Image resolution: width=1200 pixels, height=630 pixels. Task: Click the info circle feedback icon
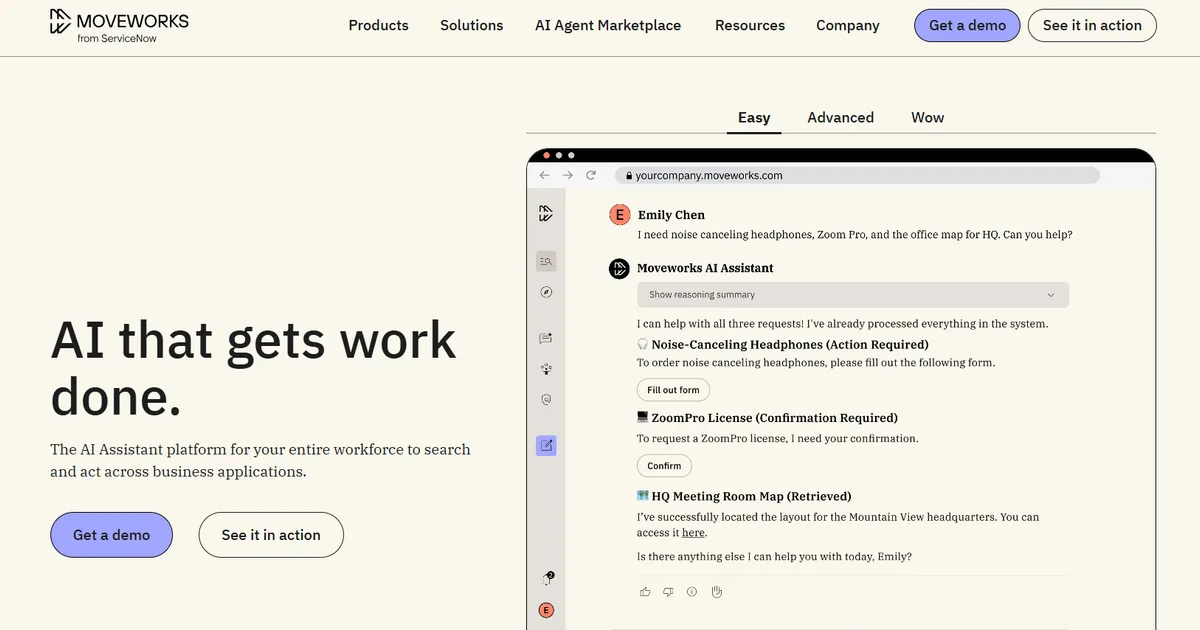pyautogui.click(x=692, y=591)
